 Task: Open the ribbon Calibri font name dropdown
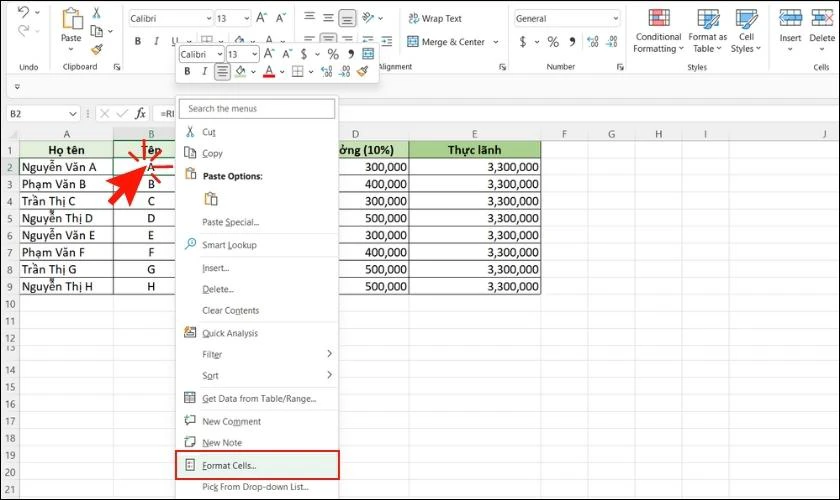[209, 18]
